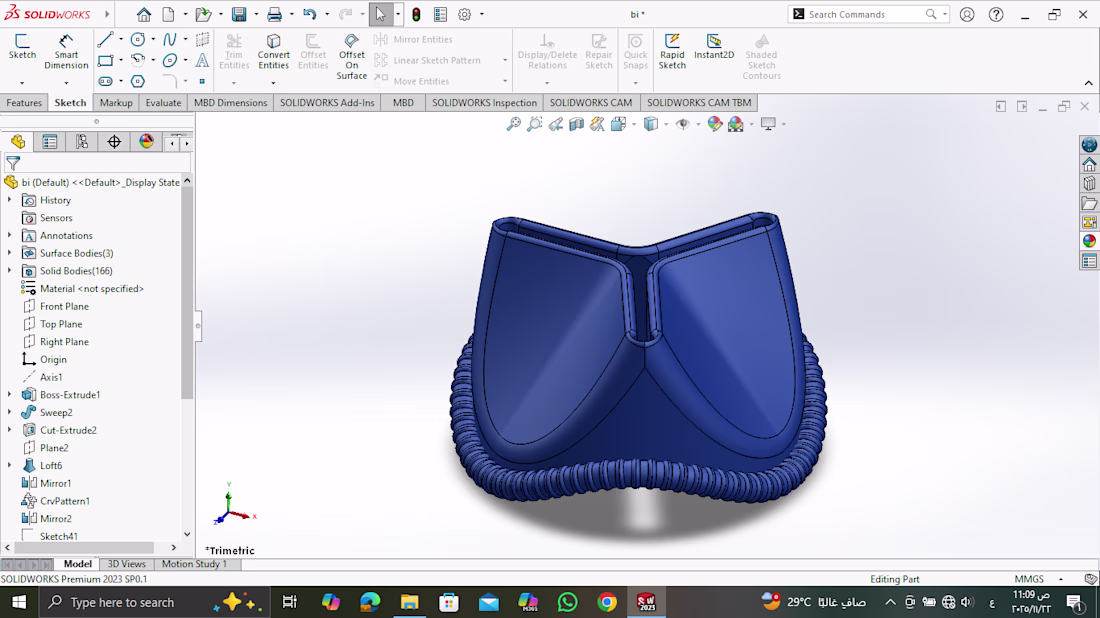Expand Surface Bodies(3) node
The height and width of the screenshot is (618, 1100).
[x=10, y=253]
